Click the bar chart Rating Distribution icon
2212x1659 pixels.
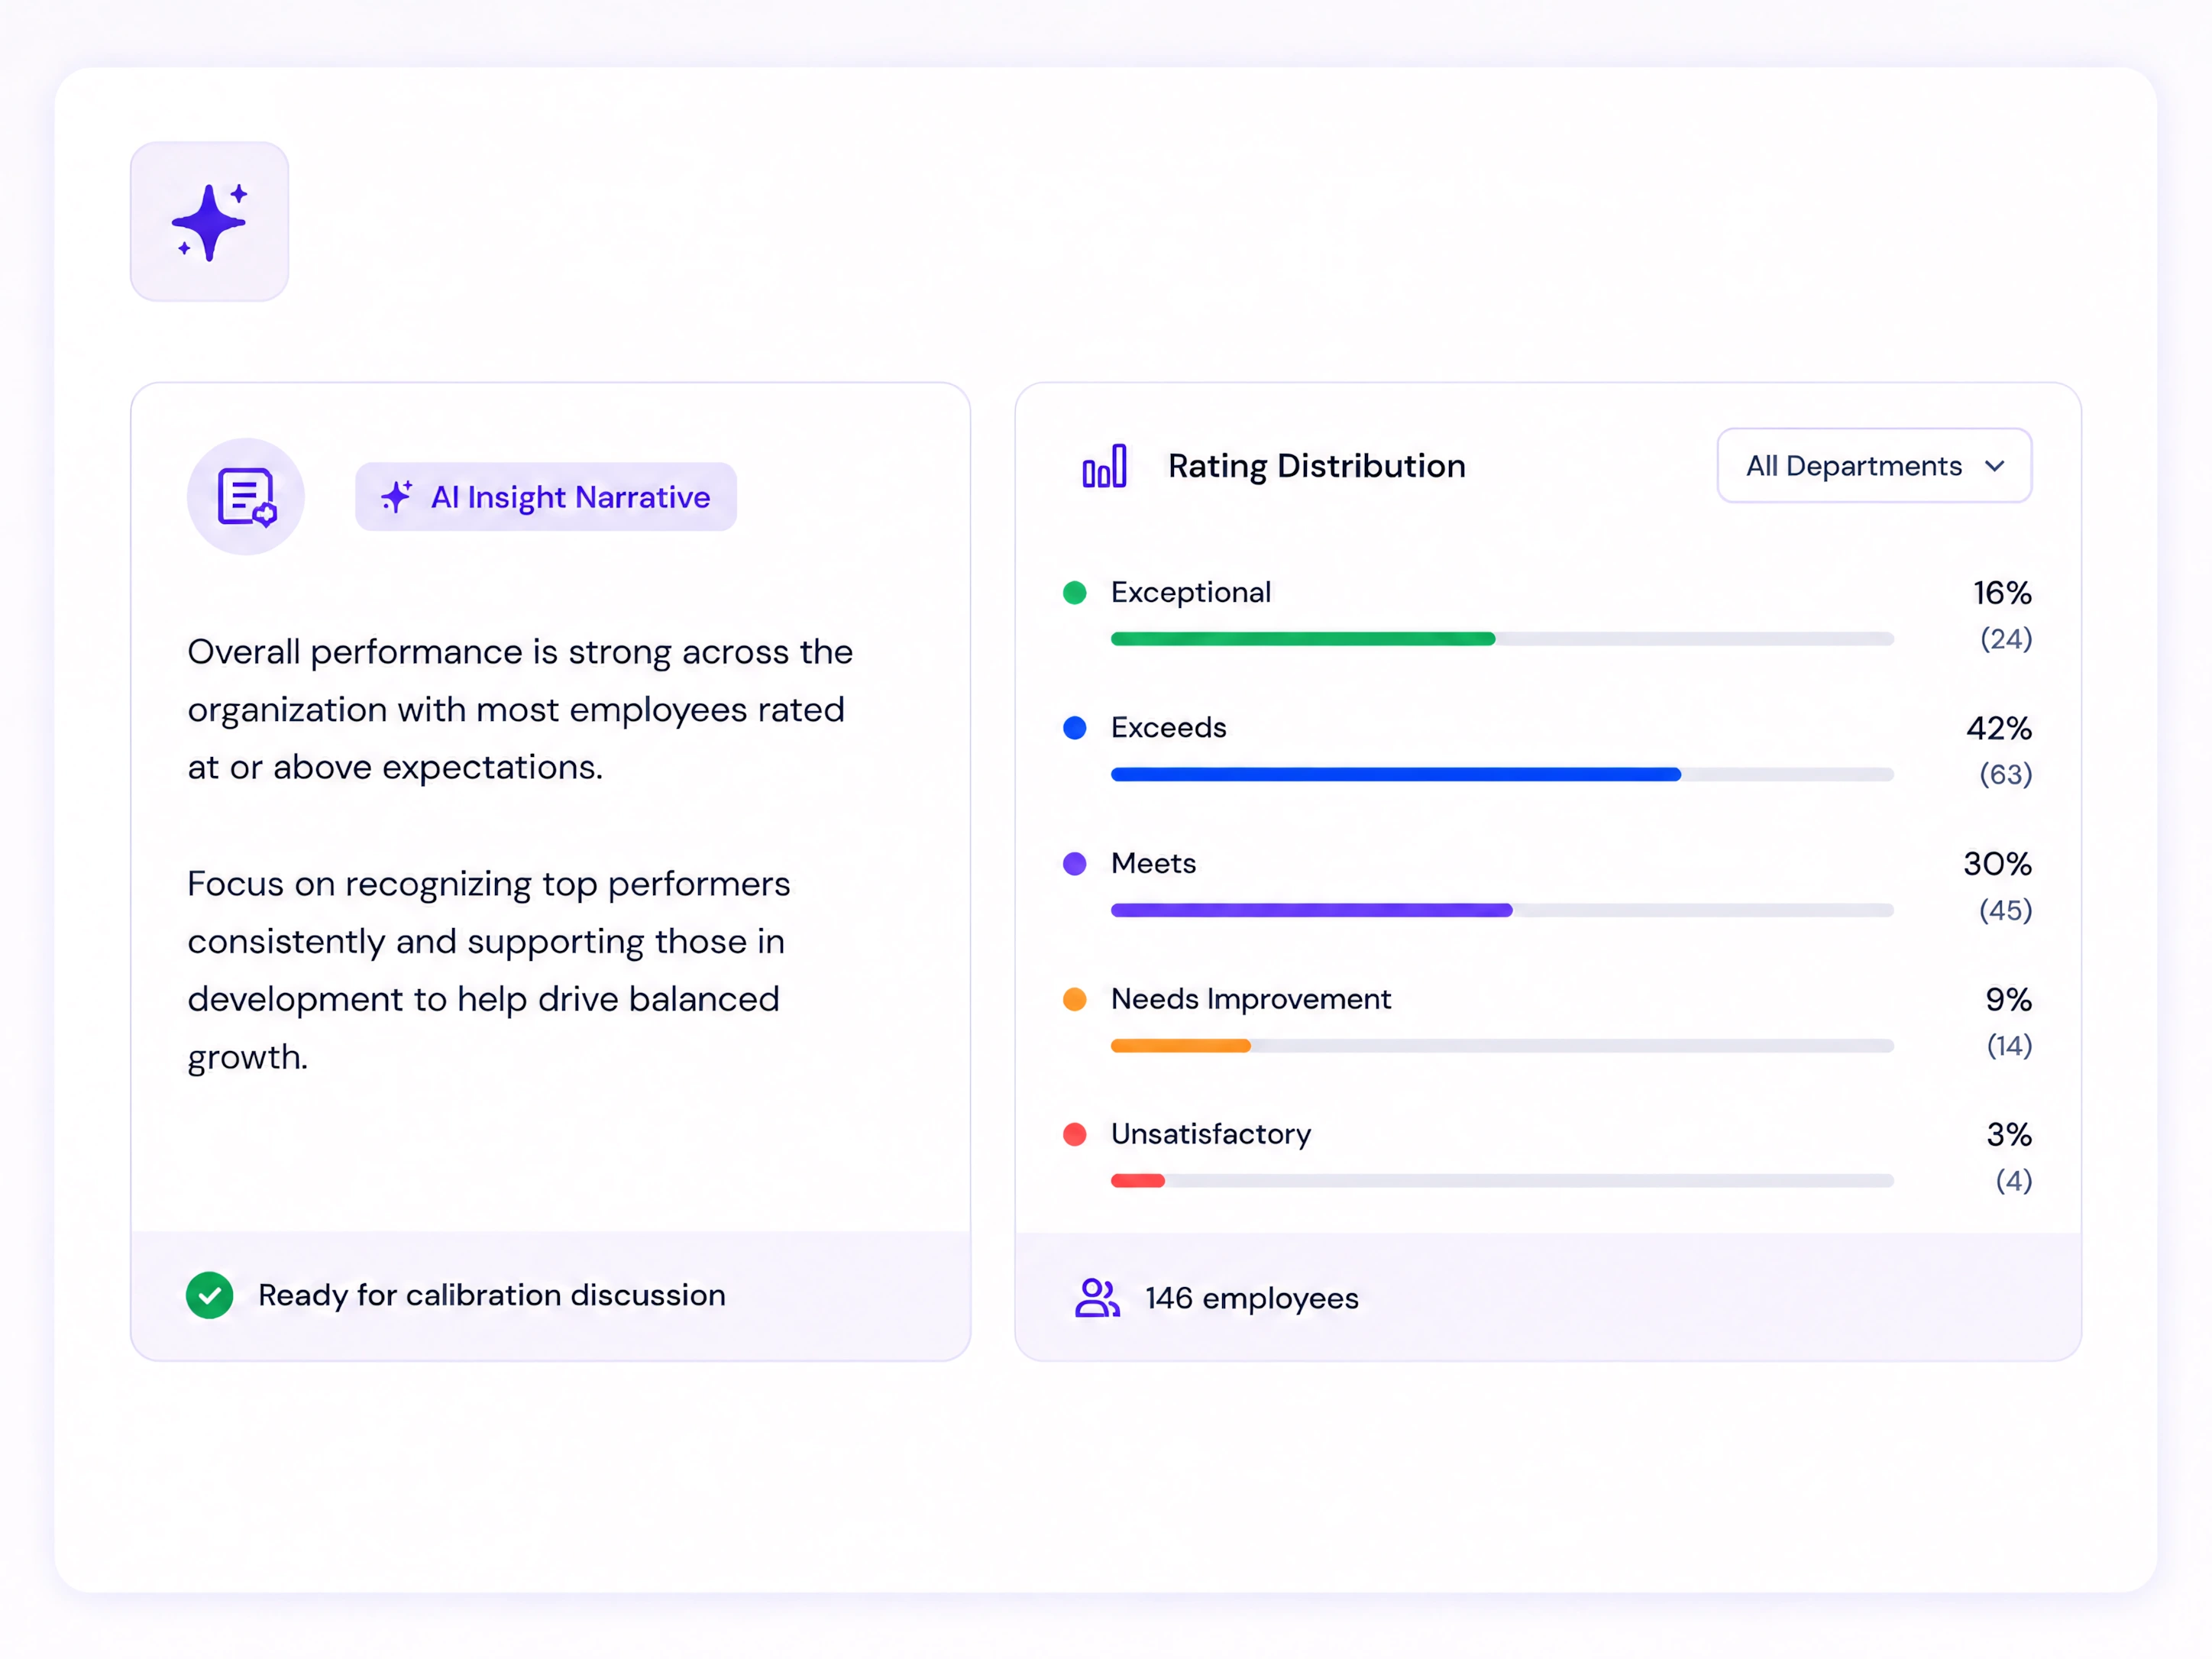pyautogui.click(x=1104, y=466)
